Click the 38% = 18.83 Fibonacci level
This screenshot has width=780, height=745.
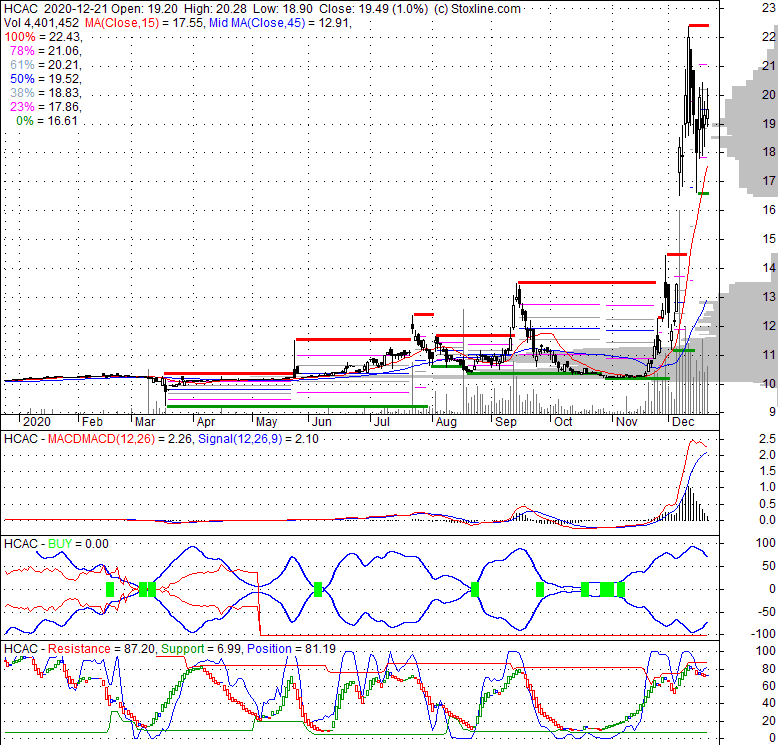(x=46, y=93)
